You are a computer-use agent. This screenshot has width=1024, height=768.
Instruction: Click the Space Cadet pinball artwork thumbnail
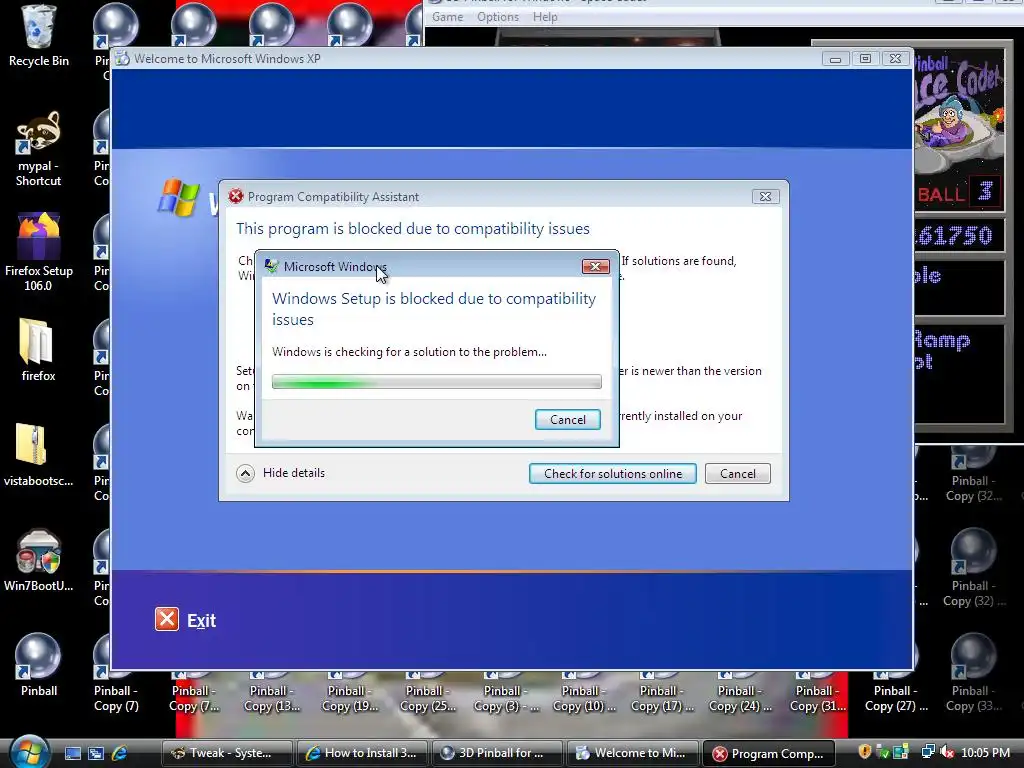(959, 110)
